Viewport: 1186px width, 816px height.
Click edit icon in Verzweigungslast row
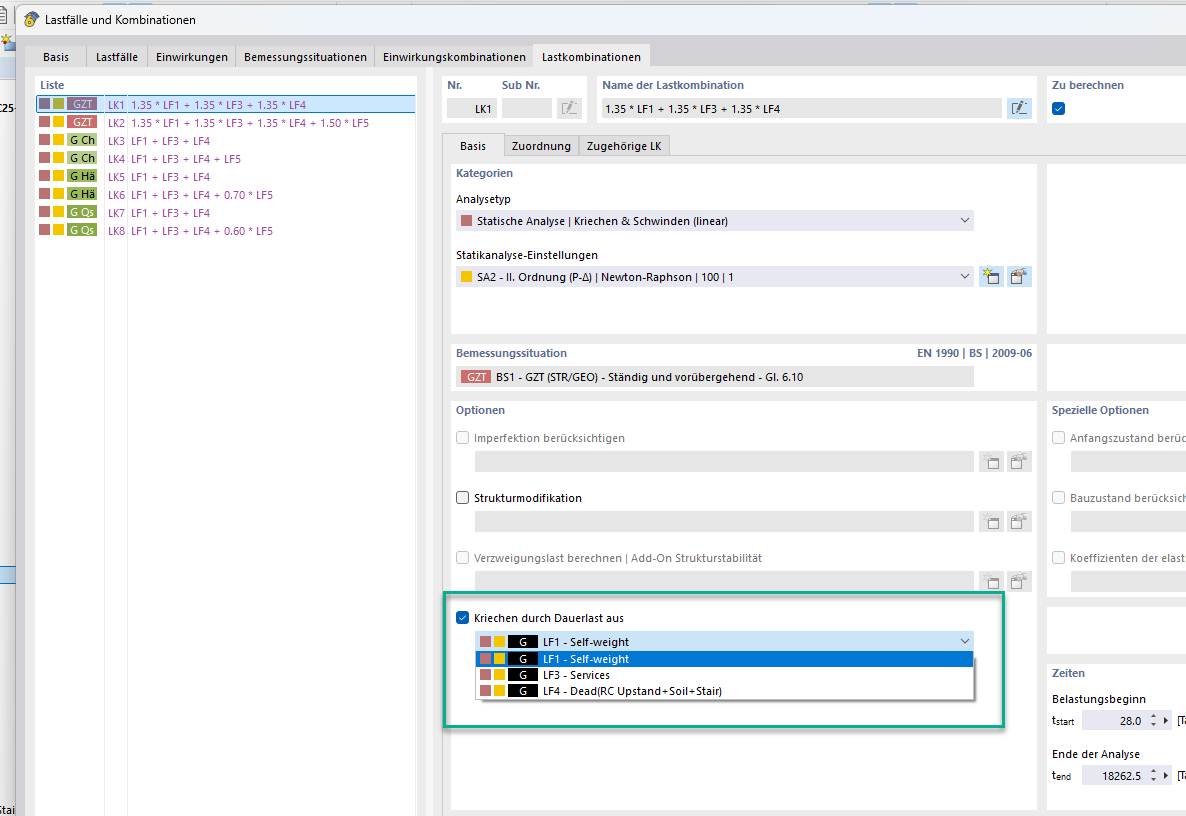(1019, 581)
